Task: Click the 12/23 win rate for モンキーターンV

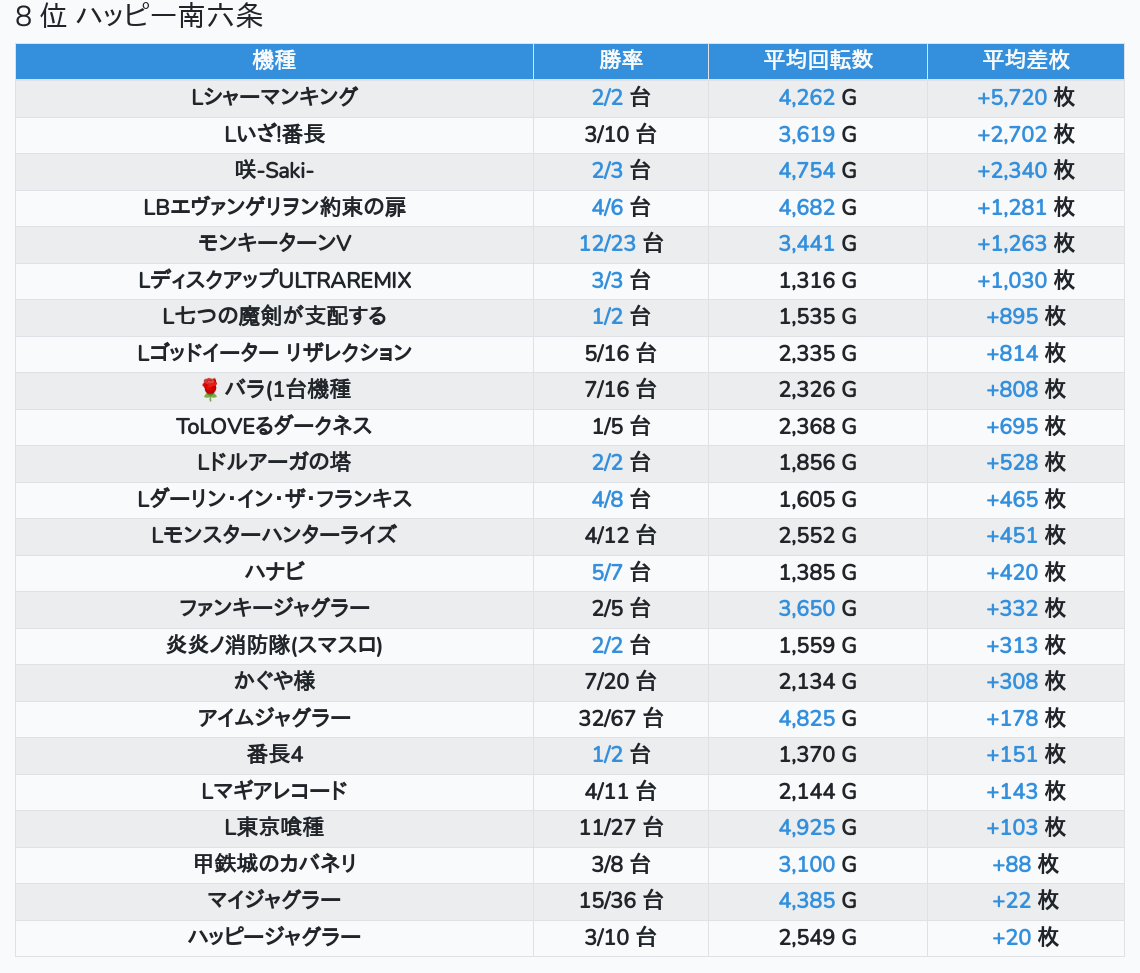Action: pyautogui.click(x=607, y=243)
